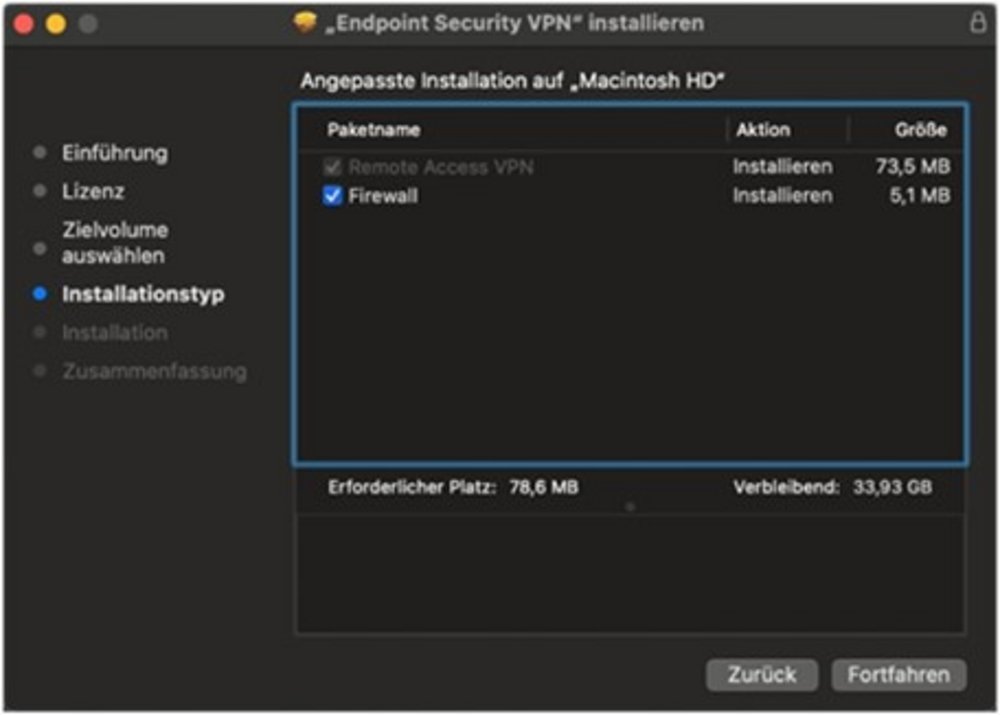Screen dimensions: 1000x715
Task: Open the Zielvolume auswählen step
Action: (115, 243)
